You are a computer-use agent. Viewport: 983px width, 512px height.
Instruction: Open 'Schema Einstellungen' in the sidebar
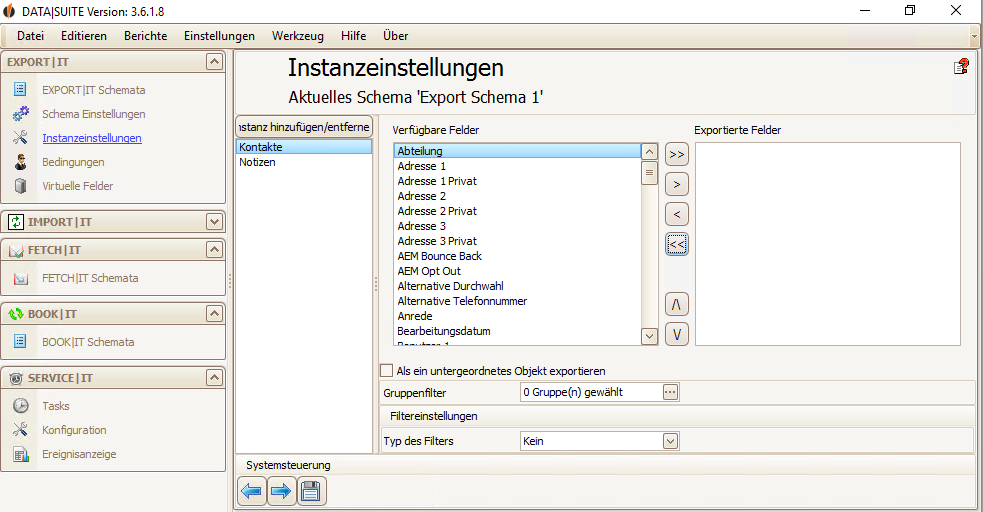(x=93, y=114)
